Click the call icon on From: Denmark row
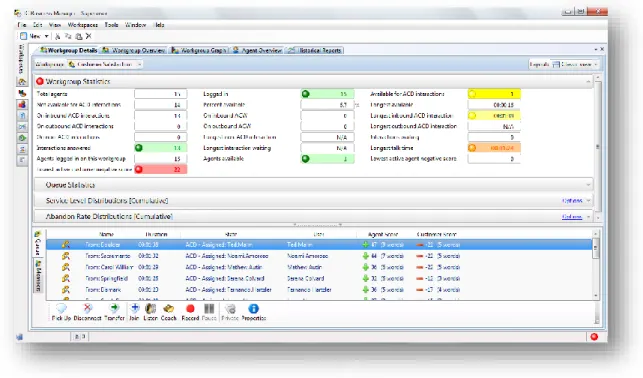 pos(66,289)
